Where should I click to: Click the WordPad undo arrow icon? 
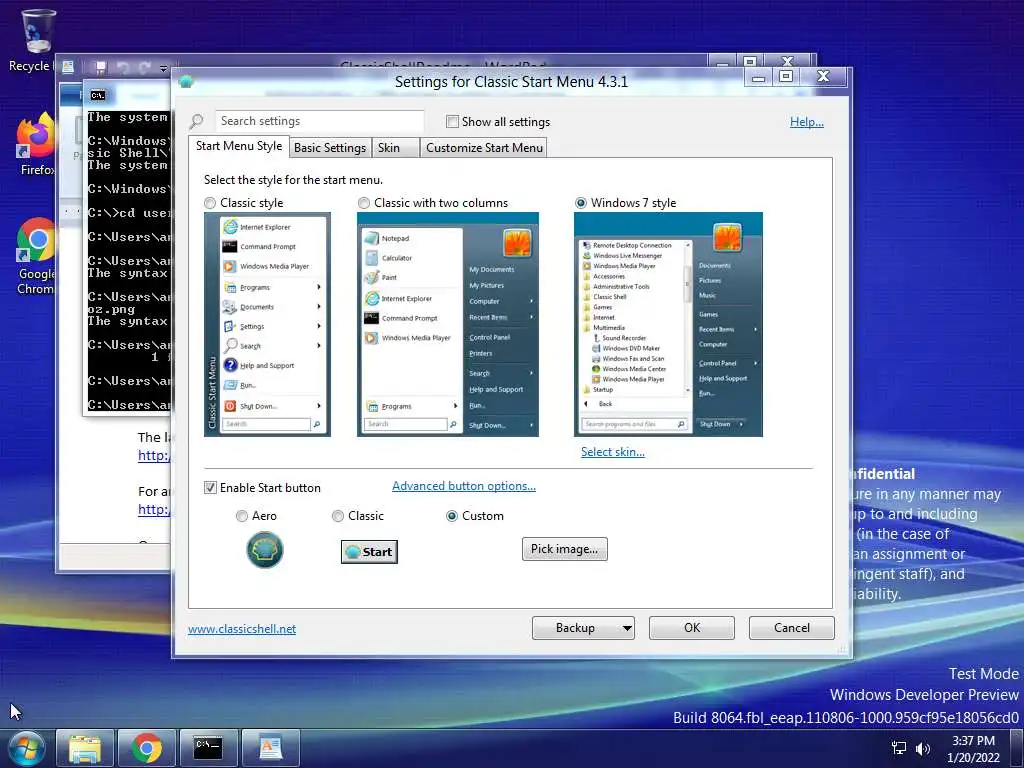click(x=123, y=67)
